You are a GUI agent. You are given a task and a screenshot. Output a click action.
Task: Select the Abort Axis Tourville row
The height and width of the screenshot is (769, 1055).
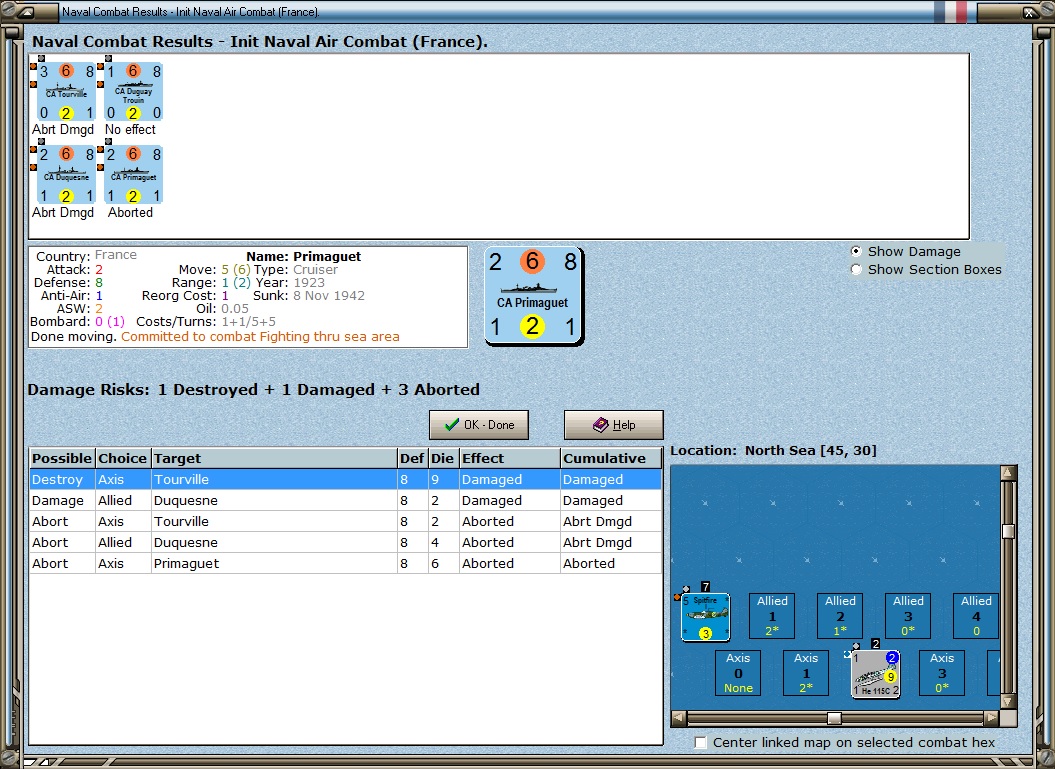coord(346,521)
